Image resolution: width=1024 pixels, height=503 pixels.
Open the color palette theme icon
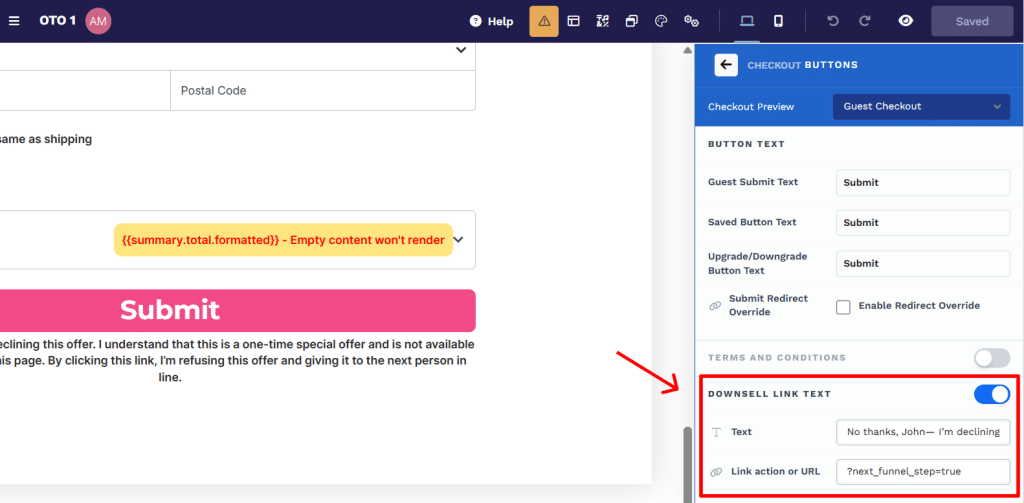point(661,21)
